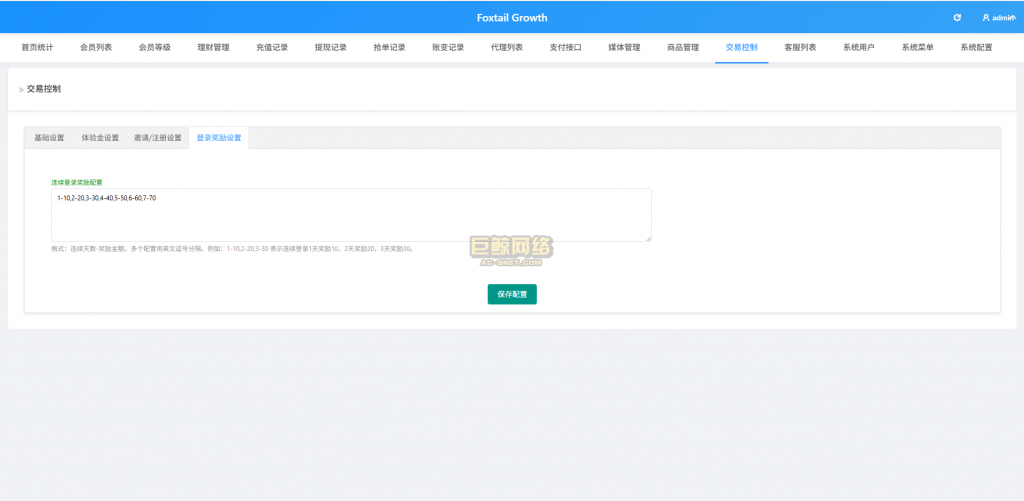Click the format hint text below textarea
This screenshot has height=501, width=1024.
pyautogui.click(x=232, y=249)
